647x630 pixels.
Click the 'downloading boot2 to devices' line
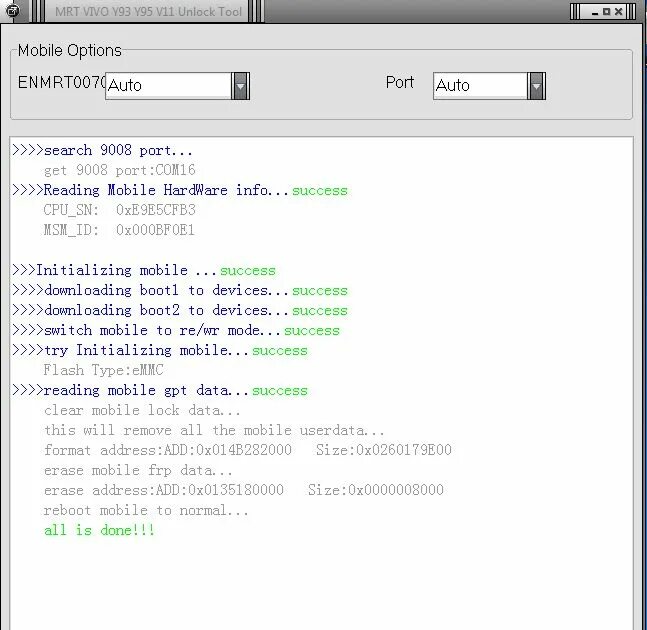click(180, 310)
